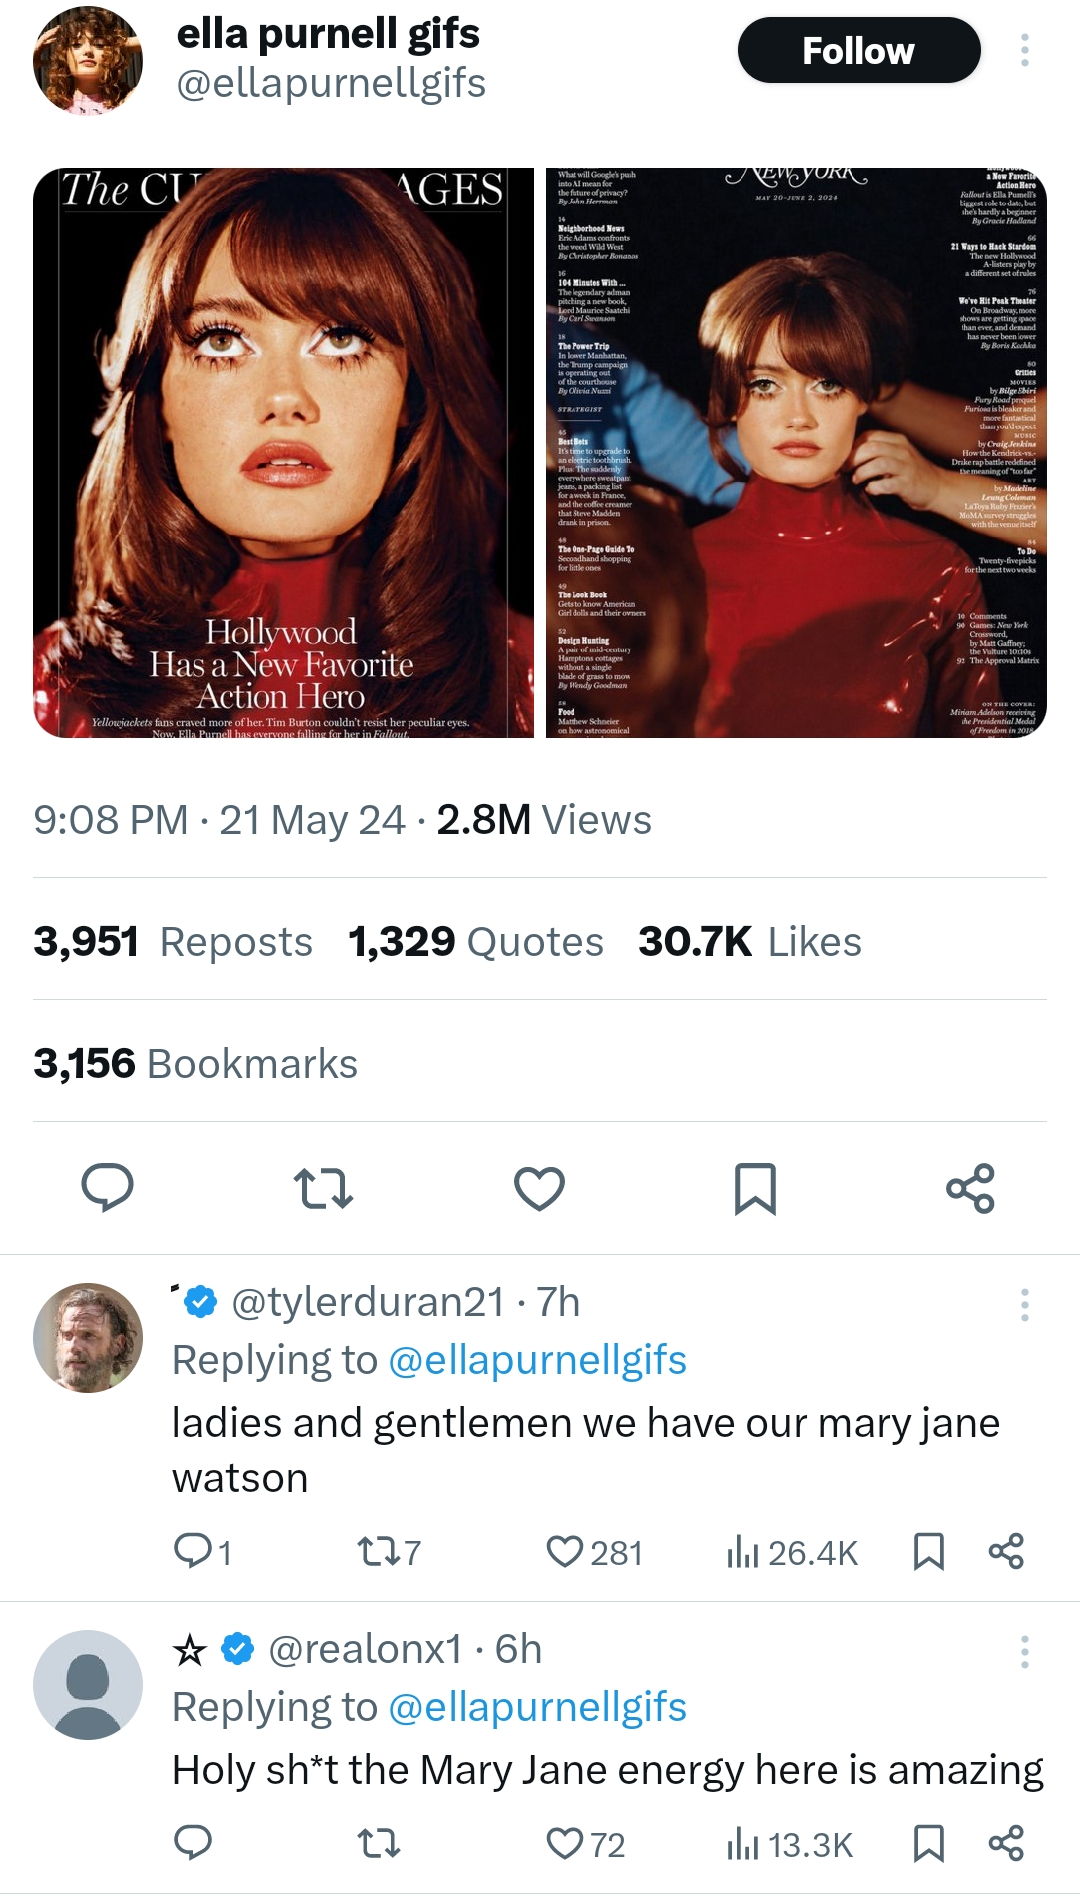Like realonx1's Mary Jane energy reply
Screen dimensions: 1080x1896
[565, 1843]
